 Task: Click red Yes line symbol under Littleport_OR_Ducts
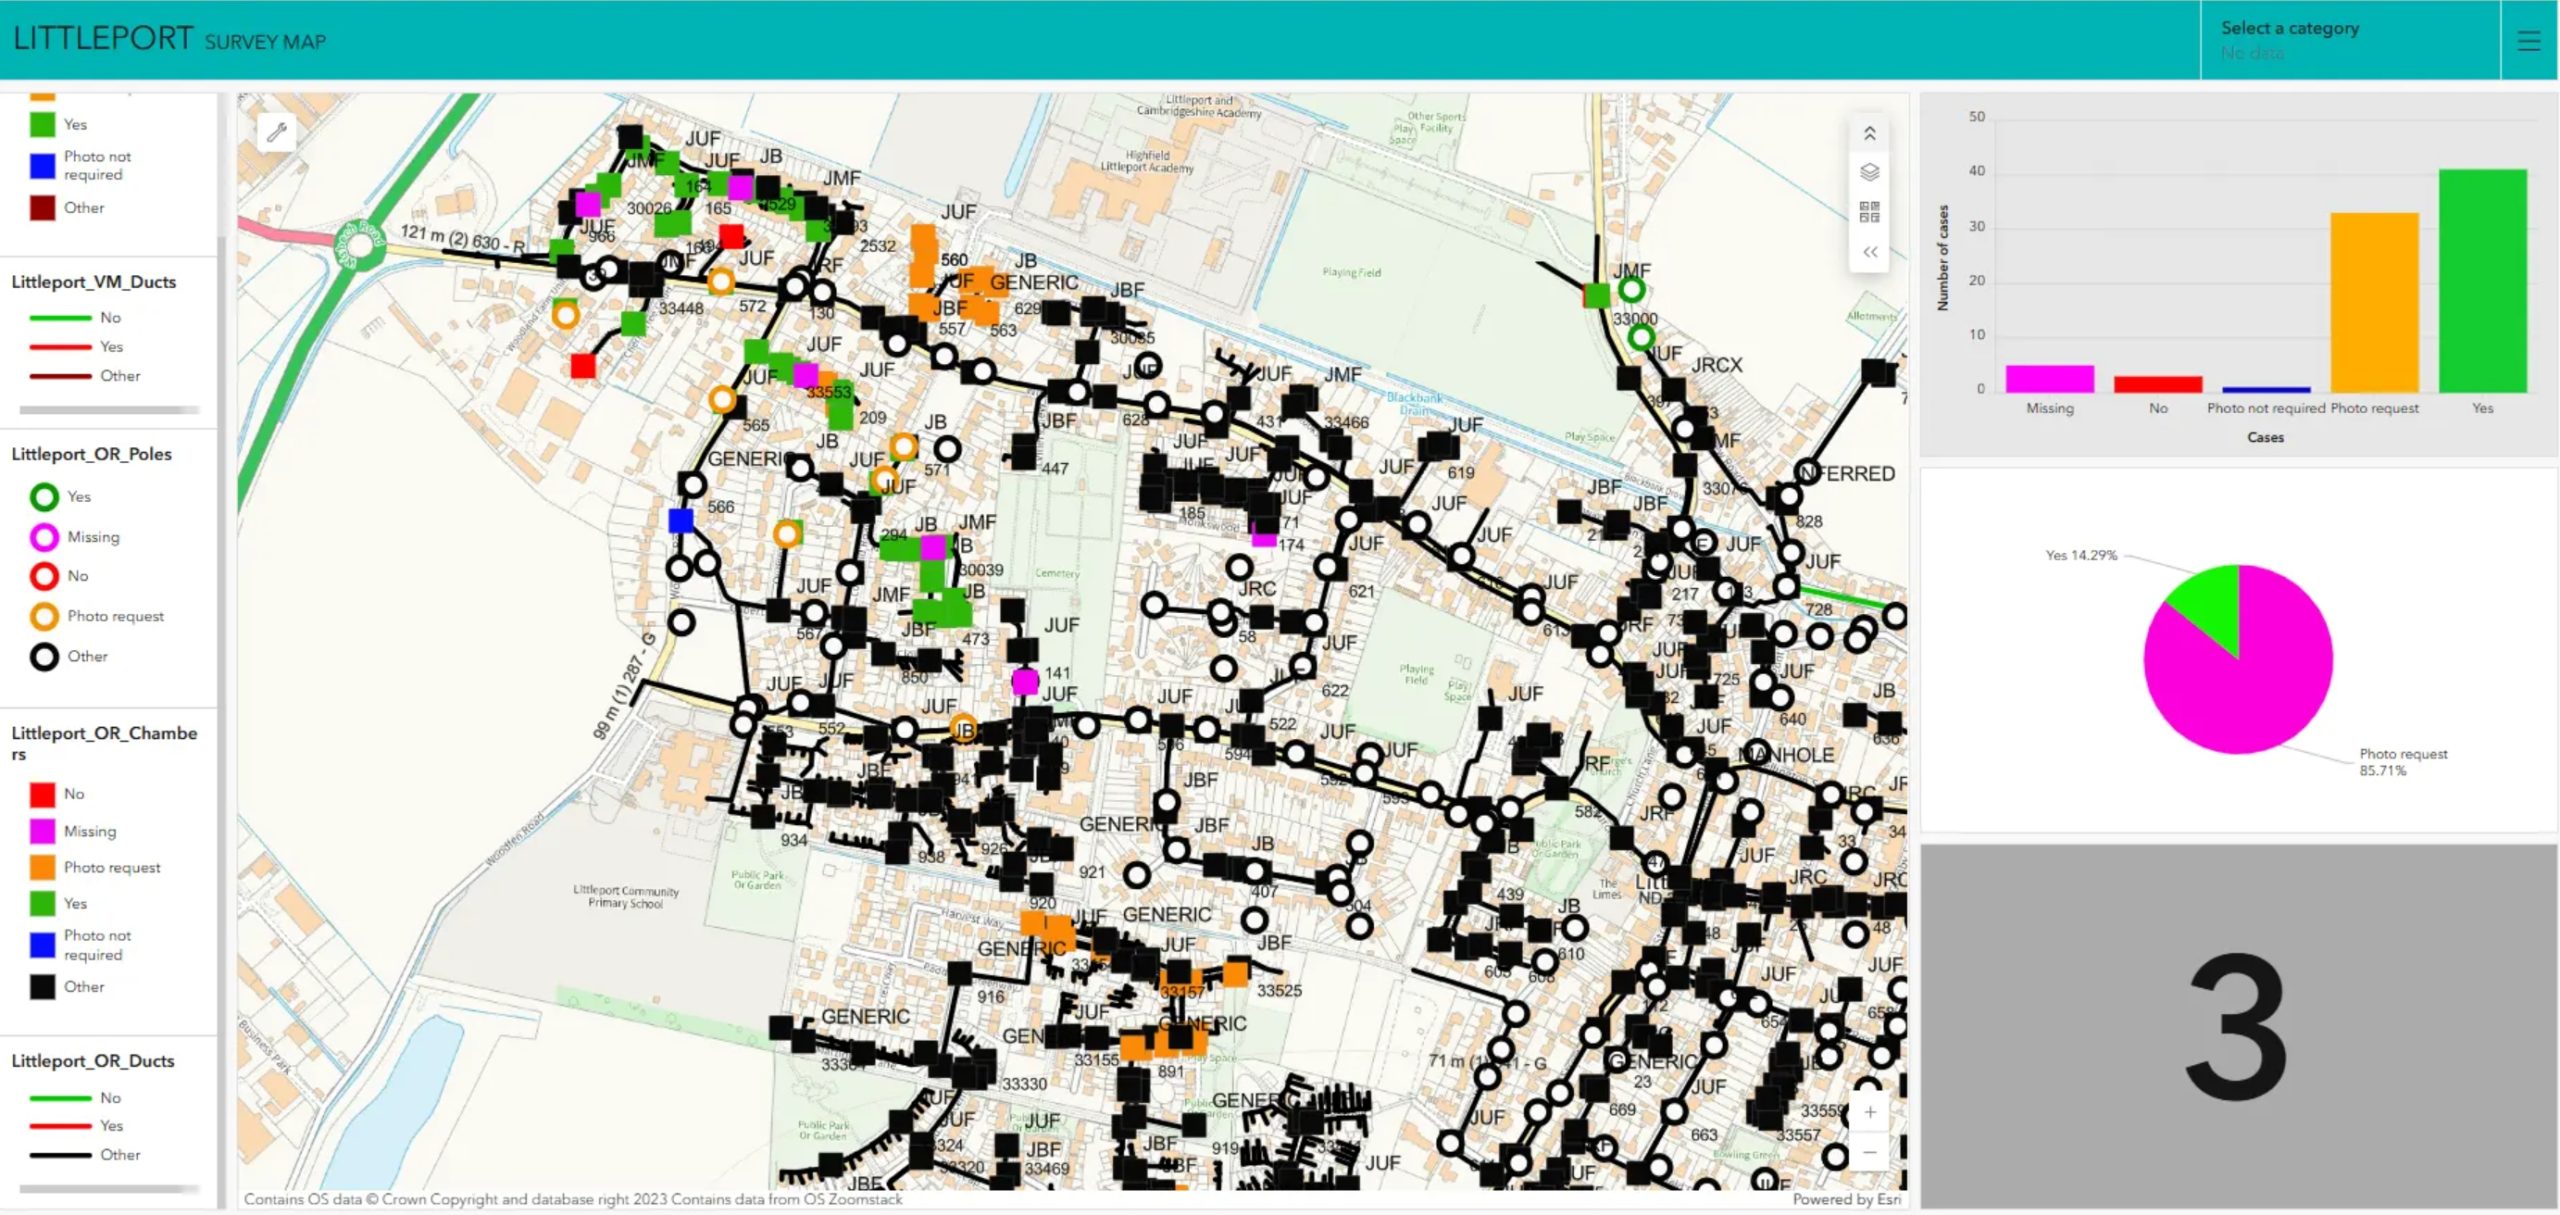[x=60, y=1126]
